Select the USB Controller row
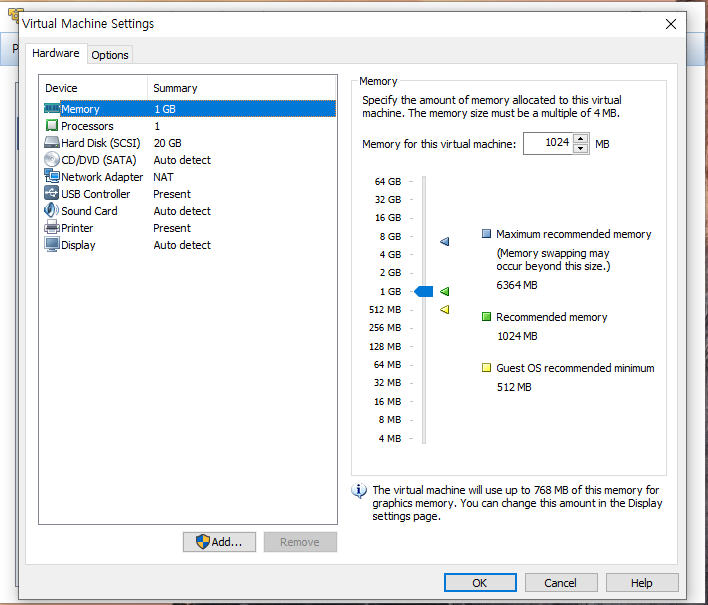708x605 pixels. [190, 194]
